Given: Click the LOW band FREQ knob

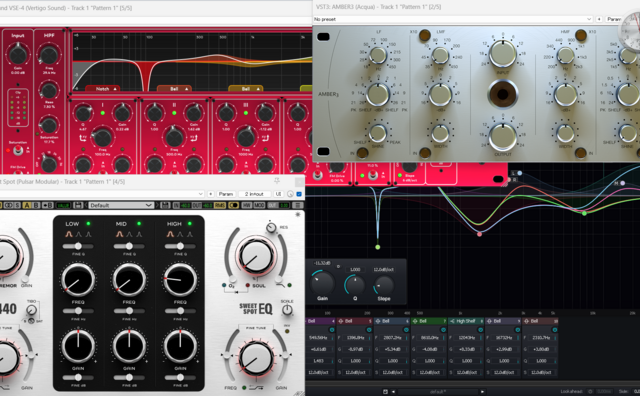Looking at the screenshot, I should [x=78, y=280].
